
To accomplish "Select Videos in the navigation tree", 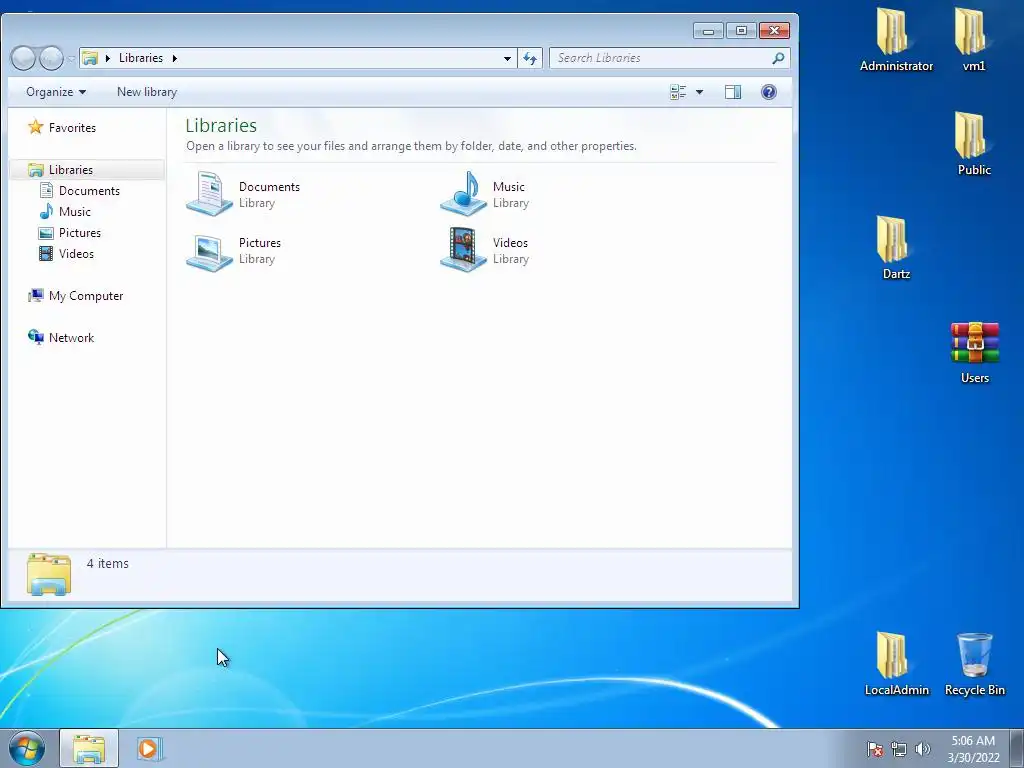I will coord(76,253).
